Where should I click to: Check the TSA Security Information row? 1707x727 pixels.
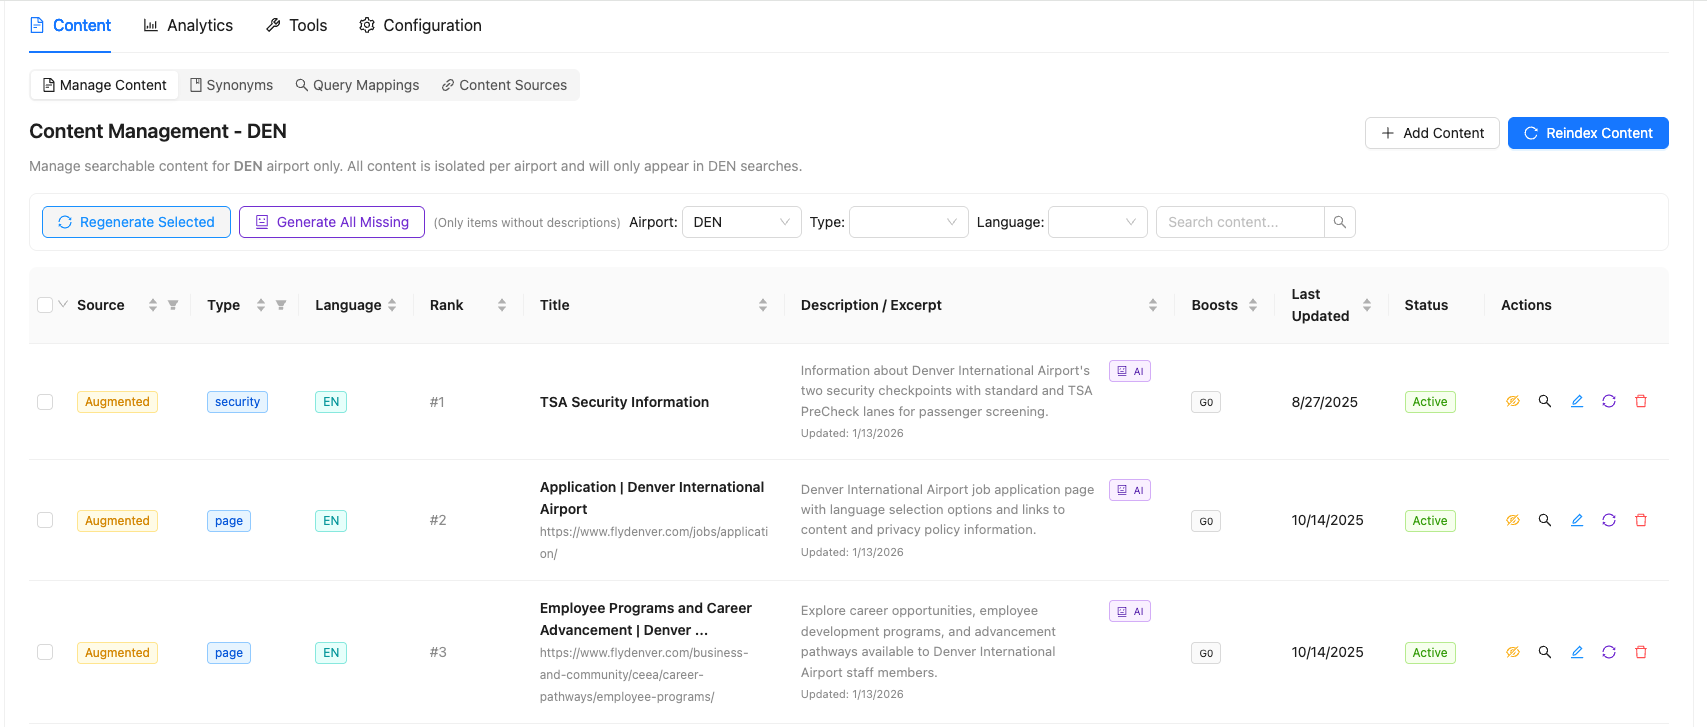point(45,402)
